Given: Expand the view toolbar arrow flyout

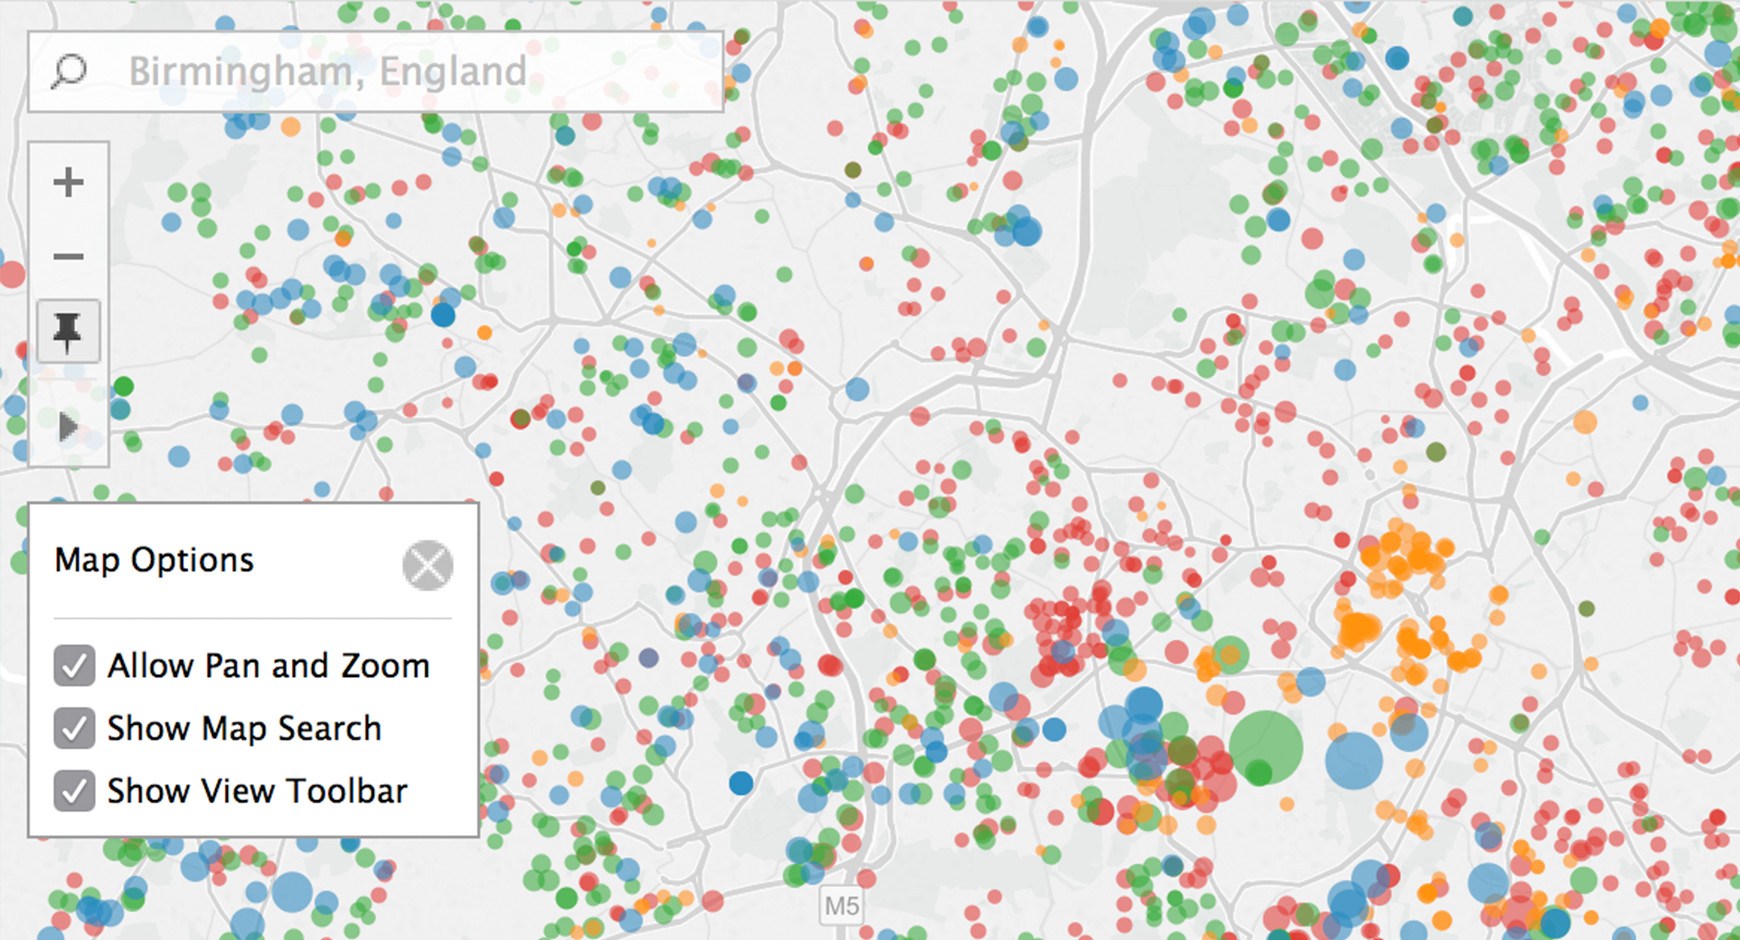Looking at the screenshot, I should pyautogui.click(x=68, y=427).
